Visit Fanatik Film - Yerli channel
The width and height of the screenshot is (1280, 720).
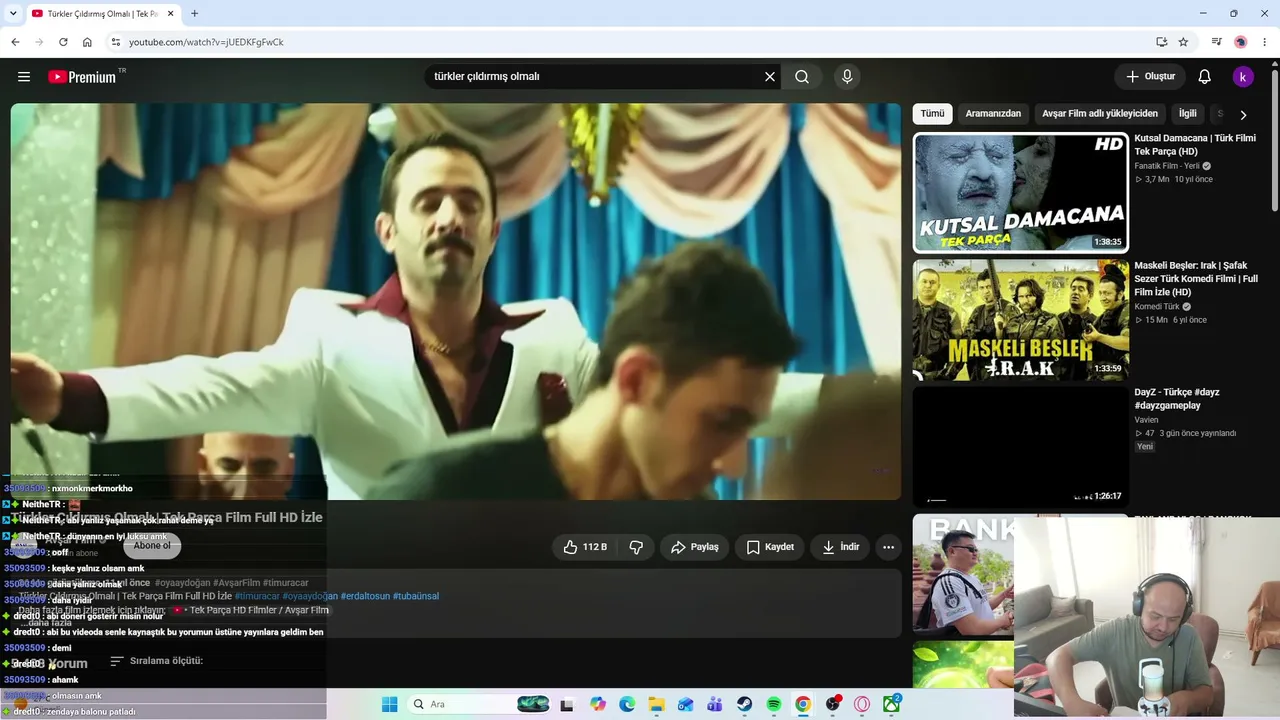[1166, 166]
